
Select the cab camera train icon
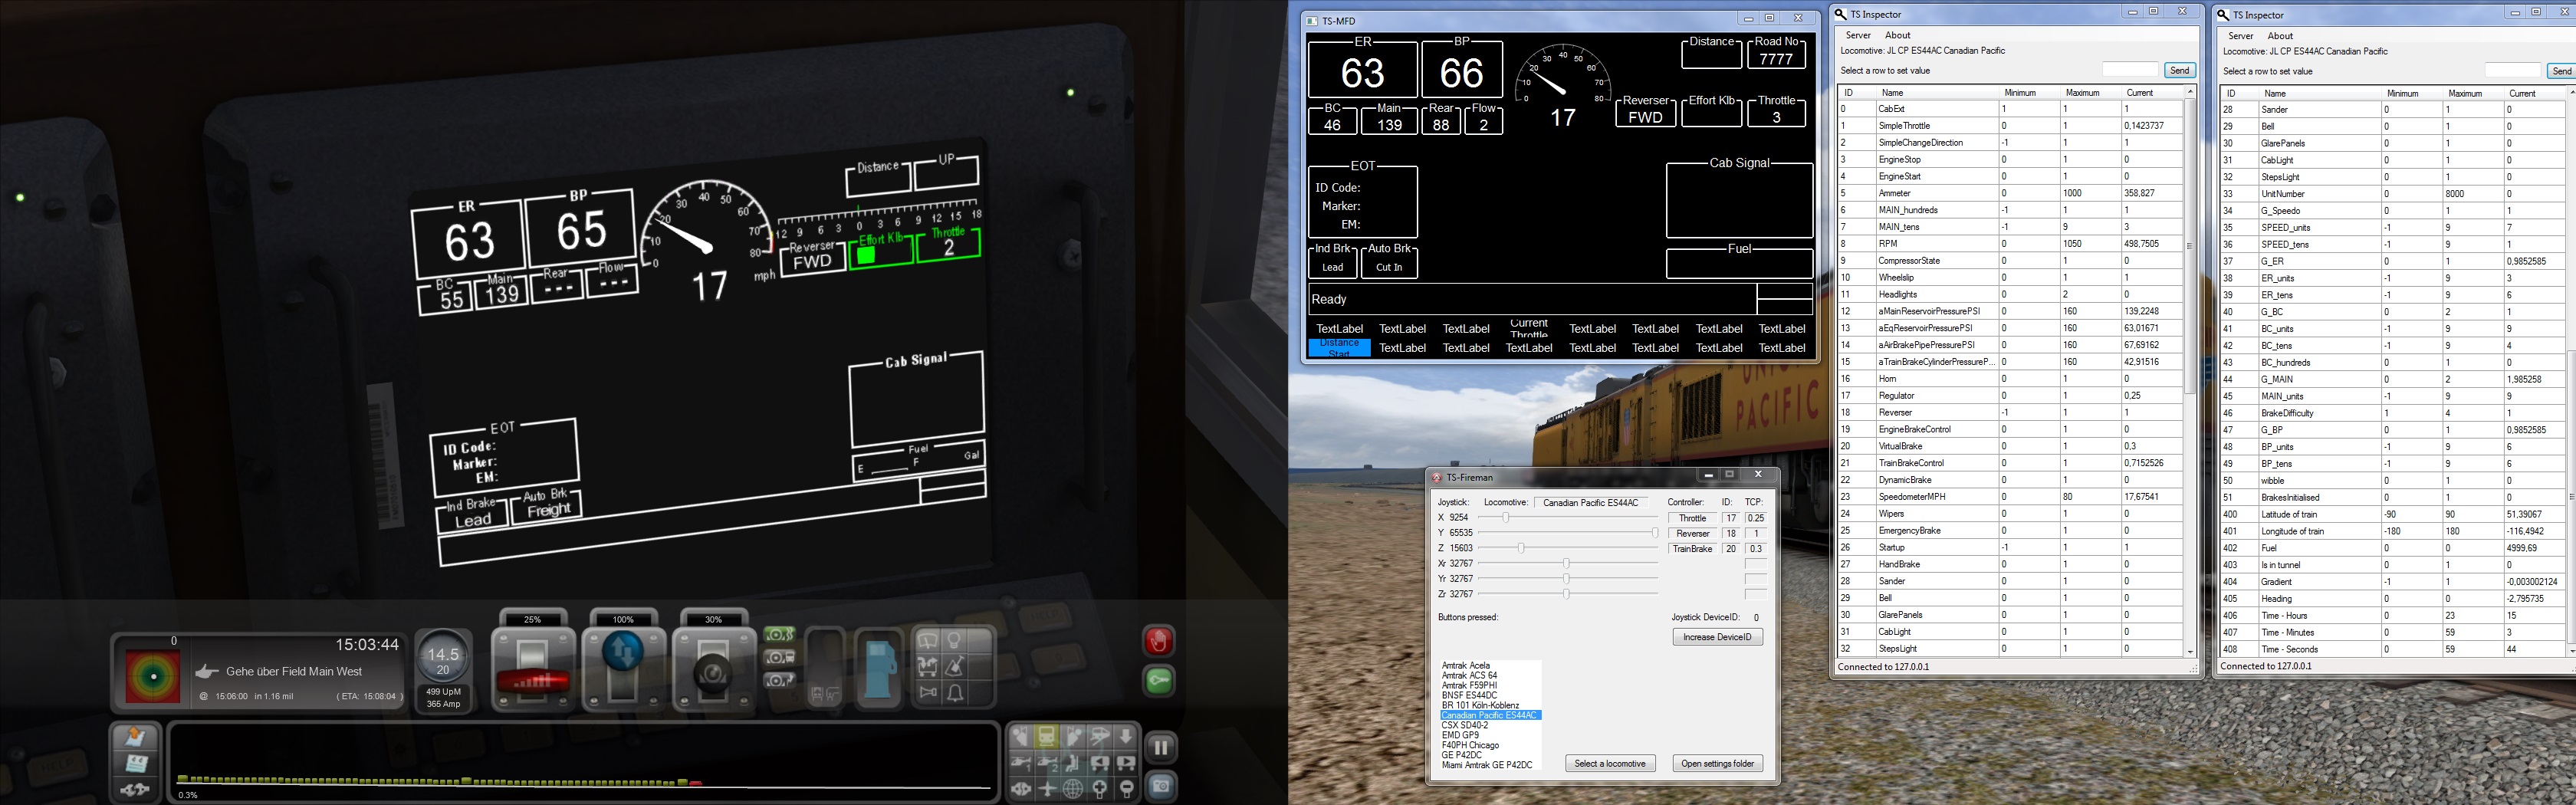(x=1046, y=737)
